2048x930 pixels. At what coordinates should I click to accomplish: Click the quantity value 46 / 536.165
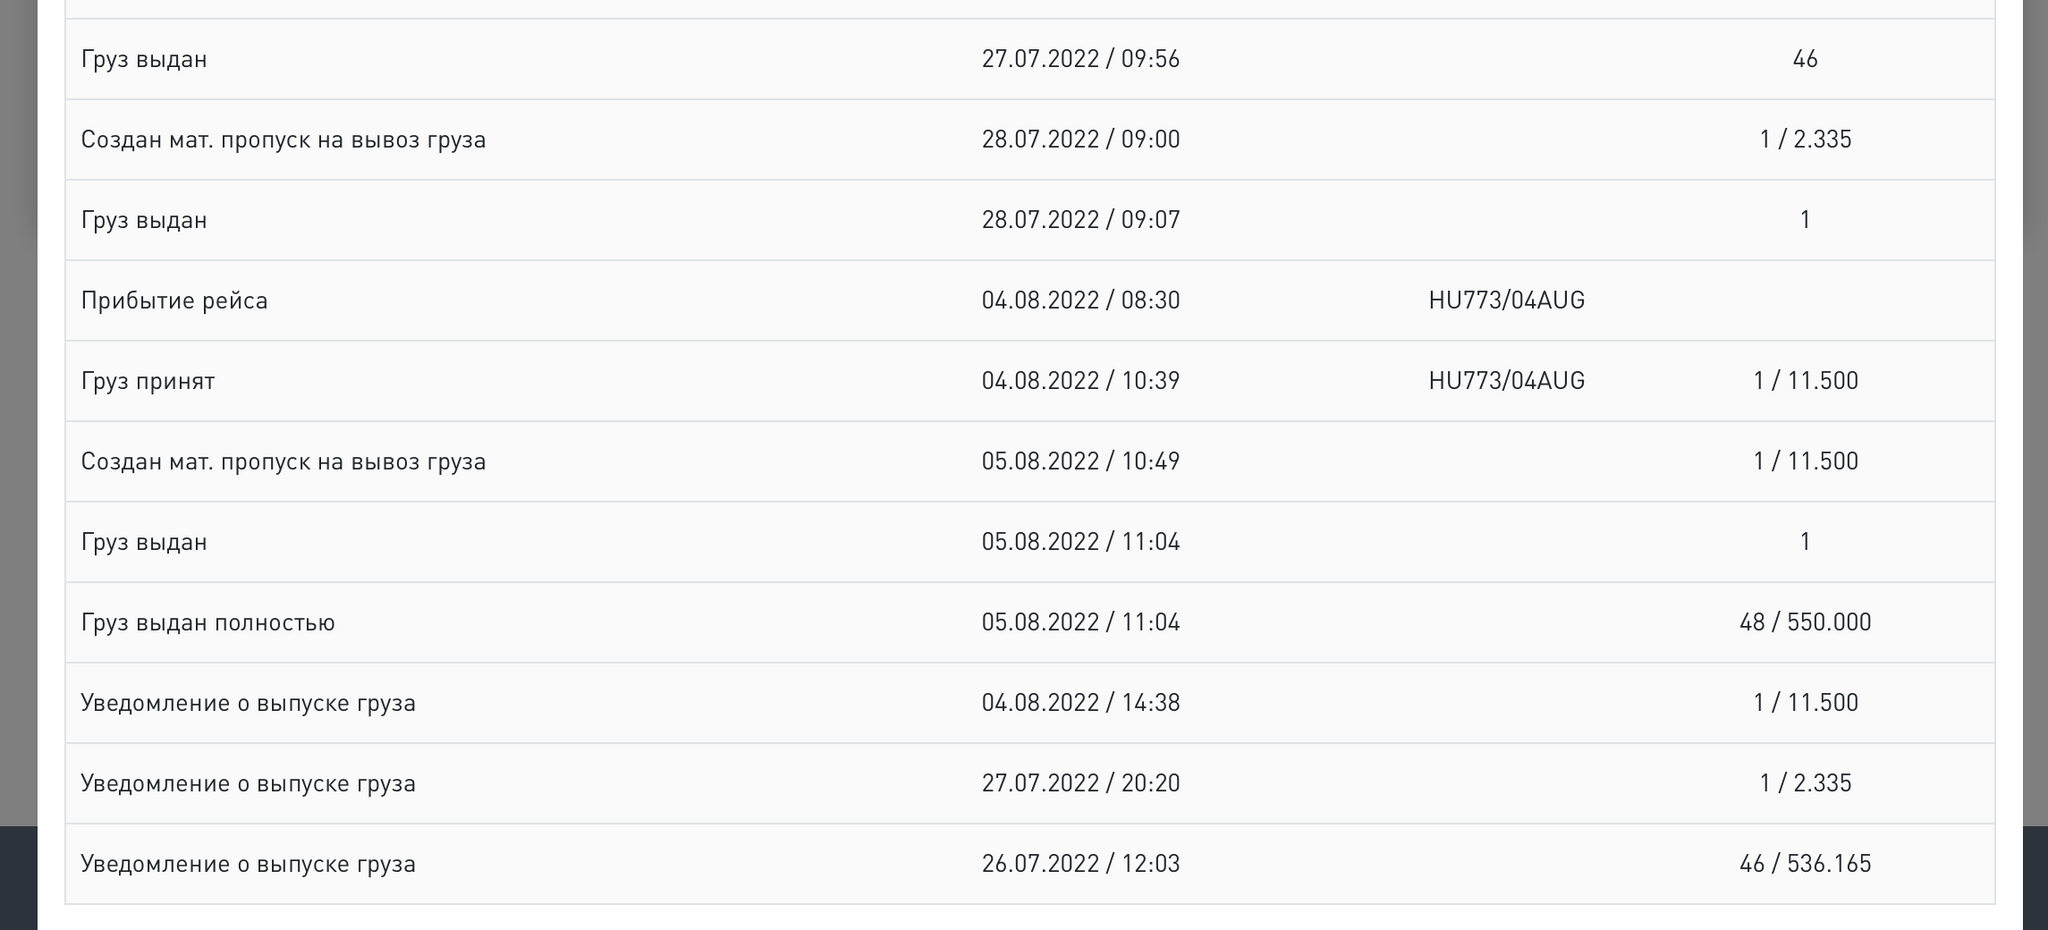tap(1805, 864)
